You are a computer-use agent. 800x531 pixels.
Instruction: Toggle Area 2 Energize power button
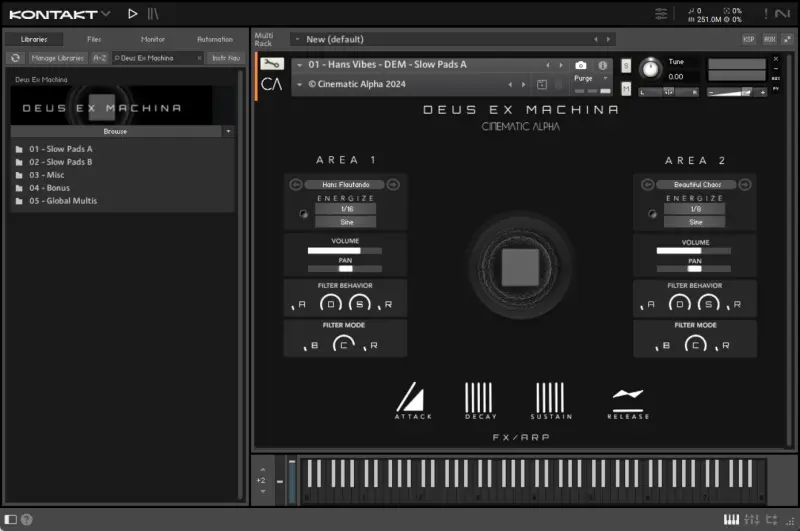652,214
